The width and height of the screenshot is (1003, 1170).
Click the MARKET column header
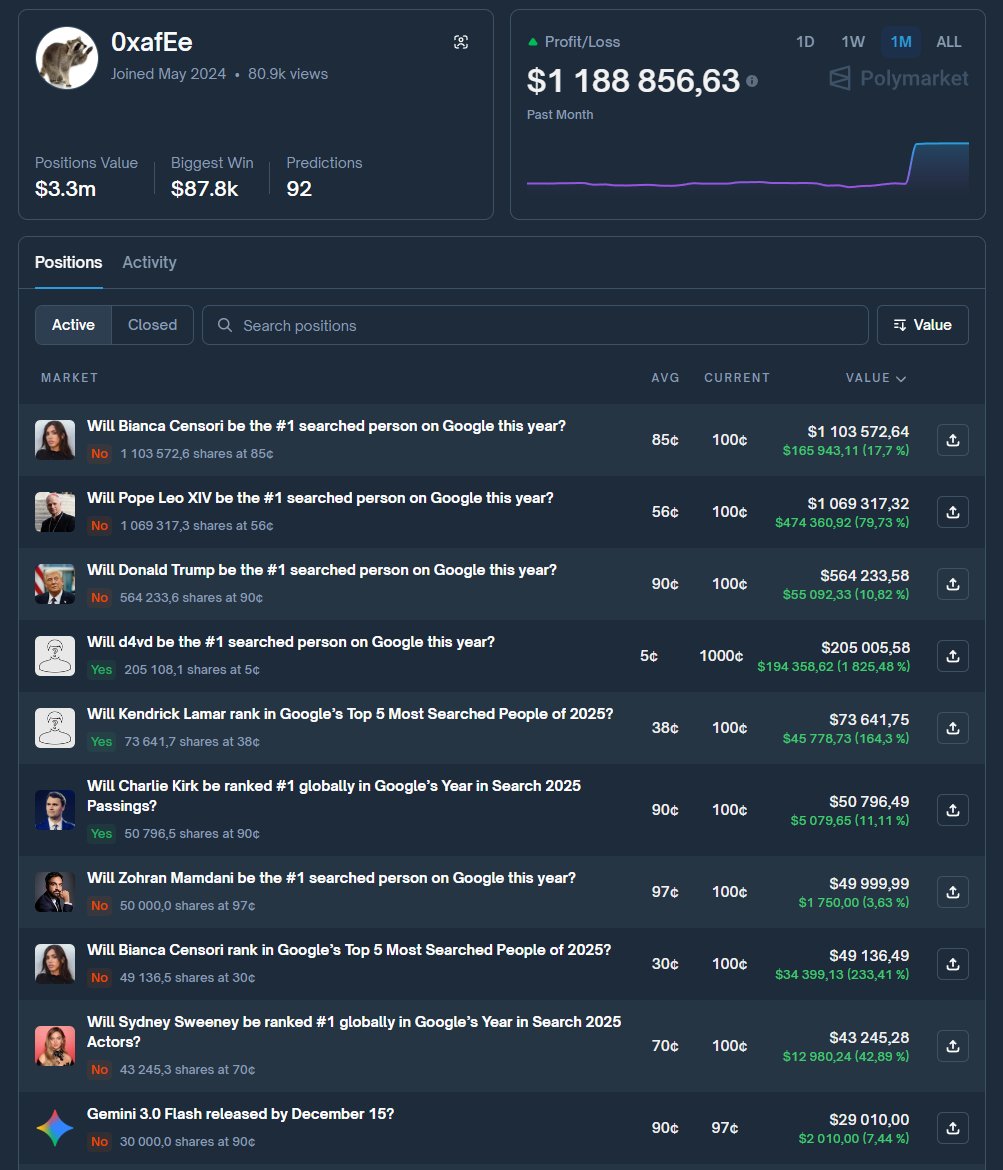click(69, 378)
